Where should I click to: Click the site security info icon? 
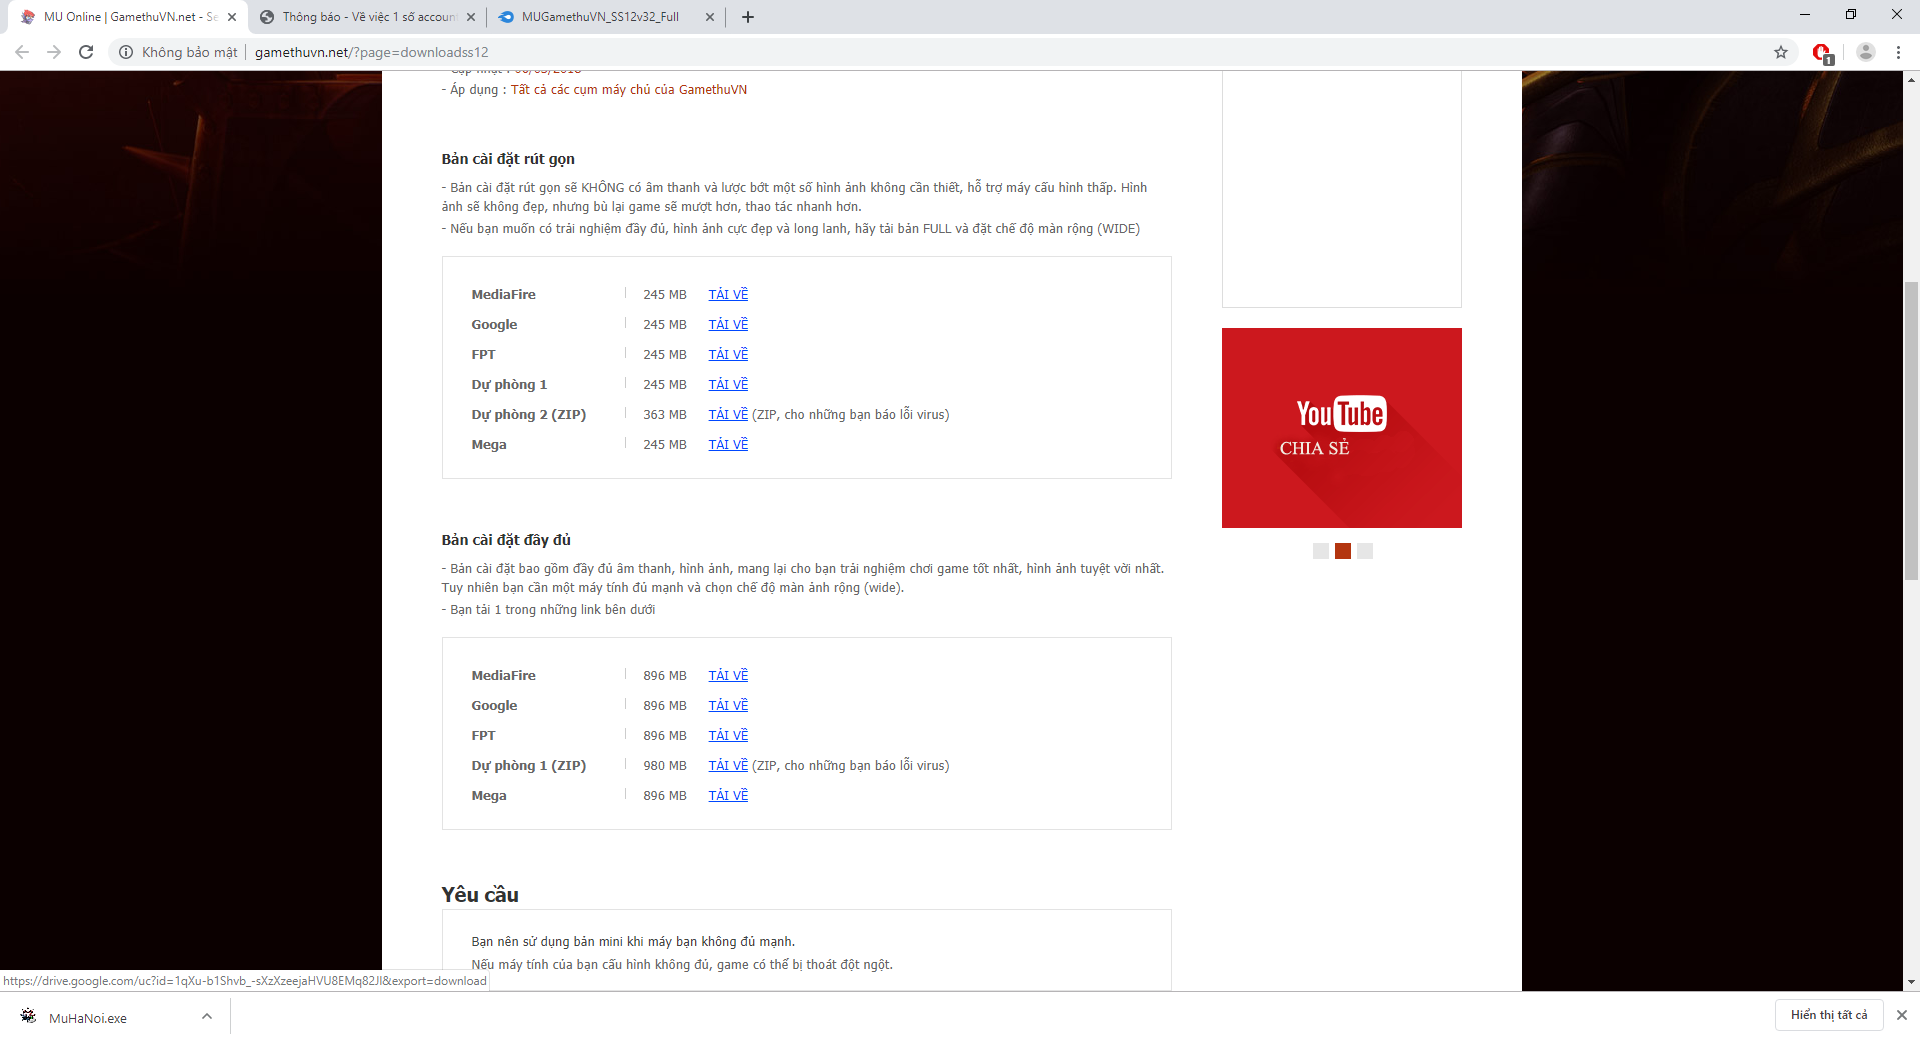point(126,52)
